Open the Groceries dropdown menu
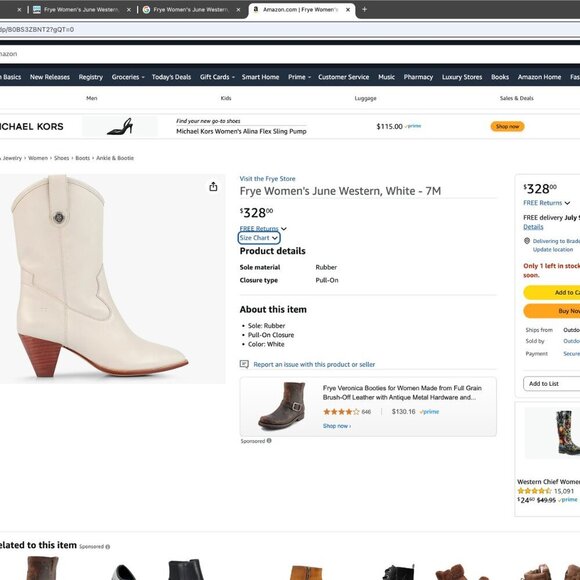580x580 pixels. 128,77
